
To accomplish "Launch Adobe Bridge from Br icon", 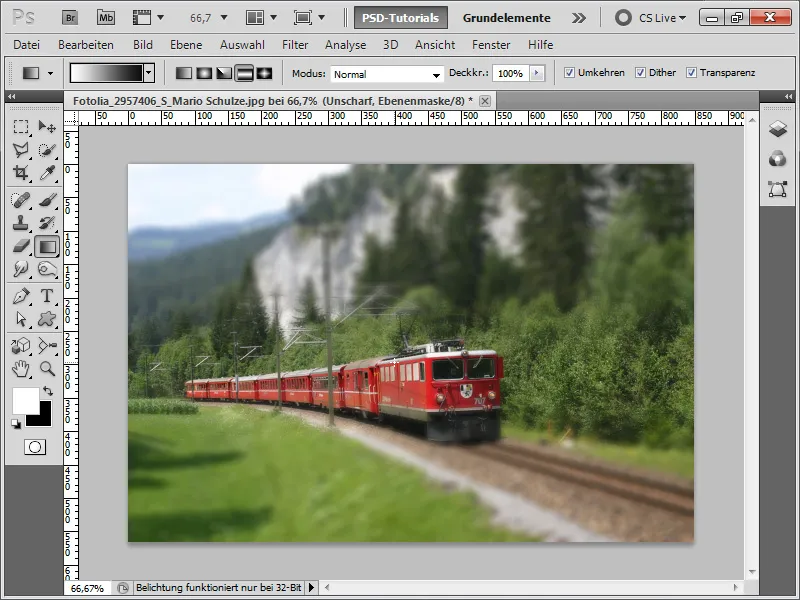I will 70,18.
